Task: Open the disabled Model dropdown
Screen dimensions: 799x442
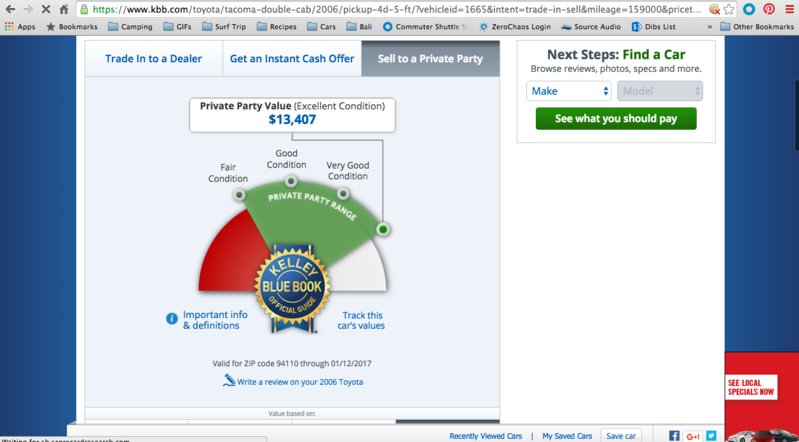Action: [x=660, y=91]
